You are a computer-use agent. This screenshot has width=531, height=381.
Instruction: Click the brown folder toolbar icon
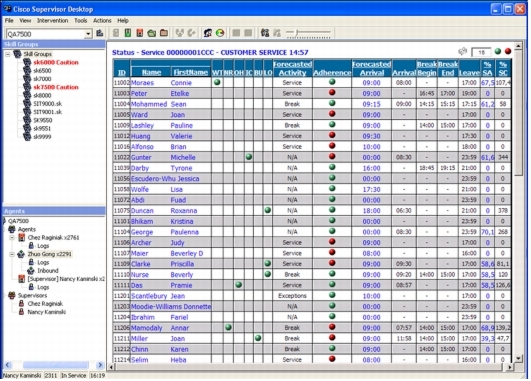164,33
